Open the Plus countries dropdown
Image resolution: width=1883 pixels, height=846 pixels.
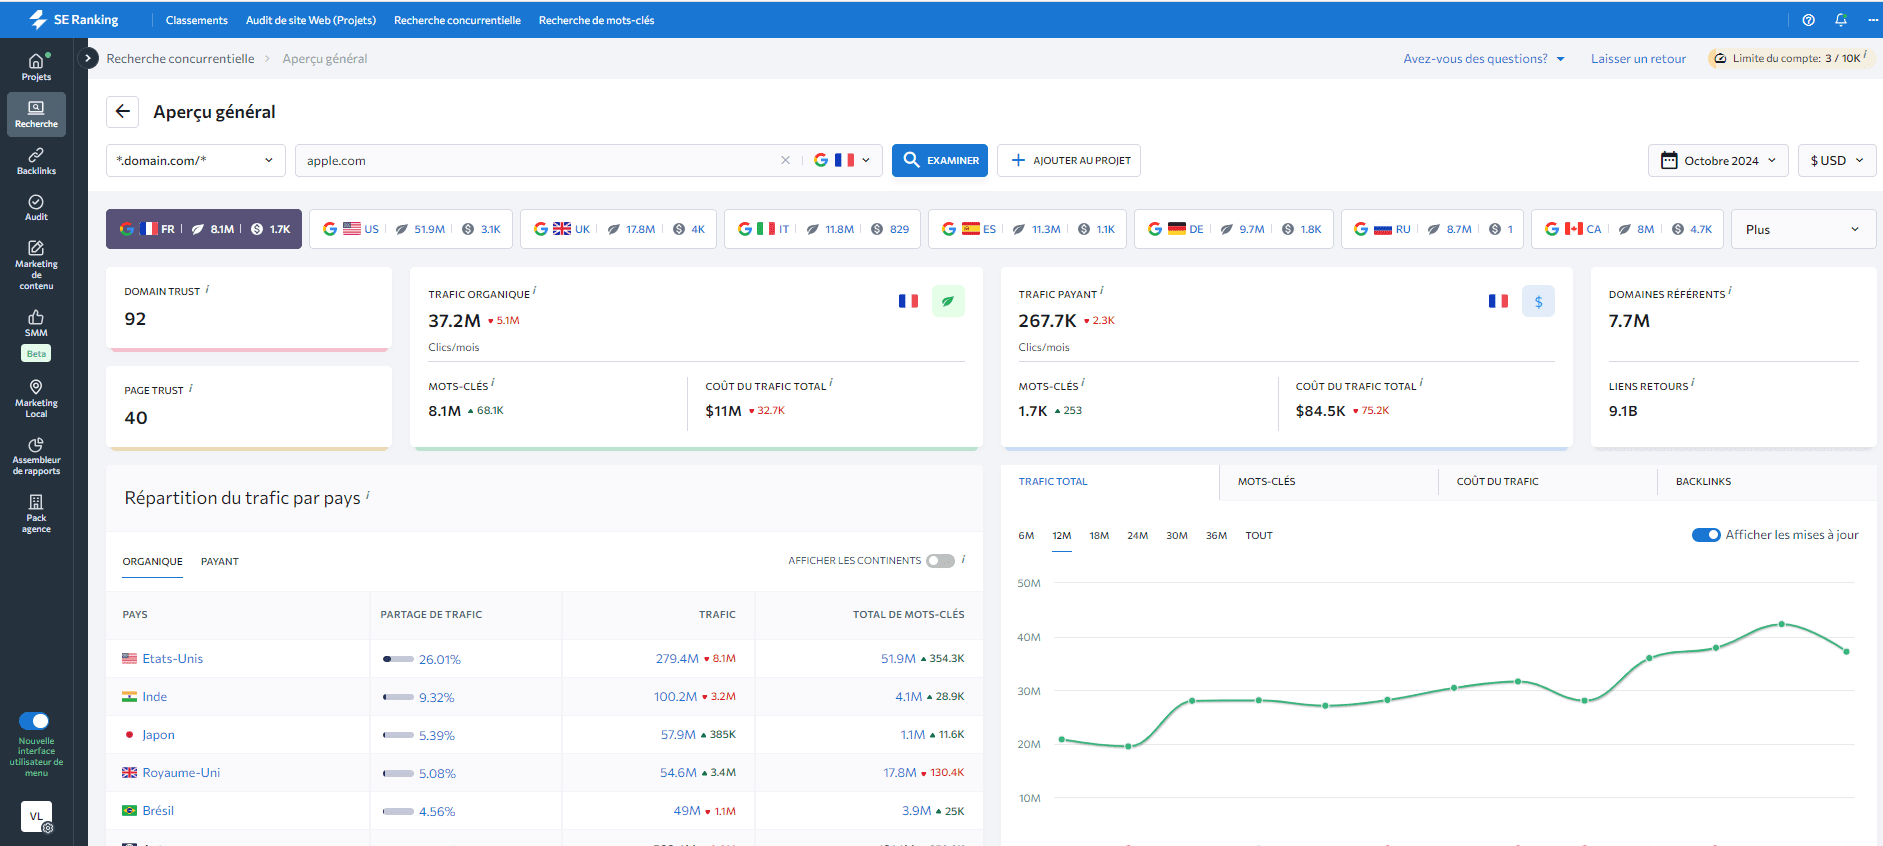[1803, 229]
